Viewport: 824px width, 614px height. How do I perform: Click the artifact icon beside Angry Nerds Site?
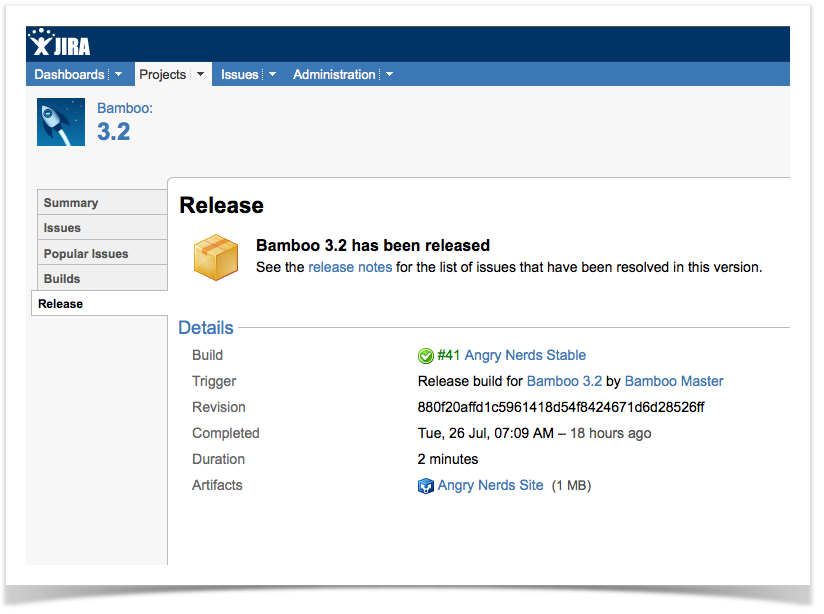click(426, 486)
